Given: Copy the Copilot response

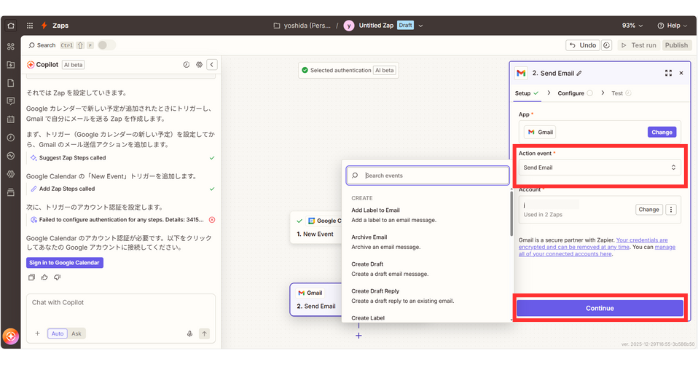Looking at the screenshot, I should [x=31, y=277].
